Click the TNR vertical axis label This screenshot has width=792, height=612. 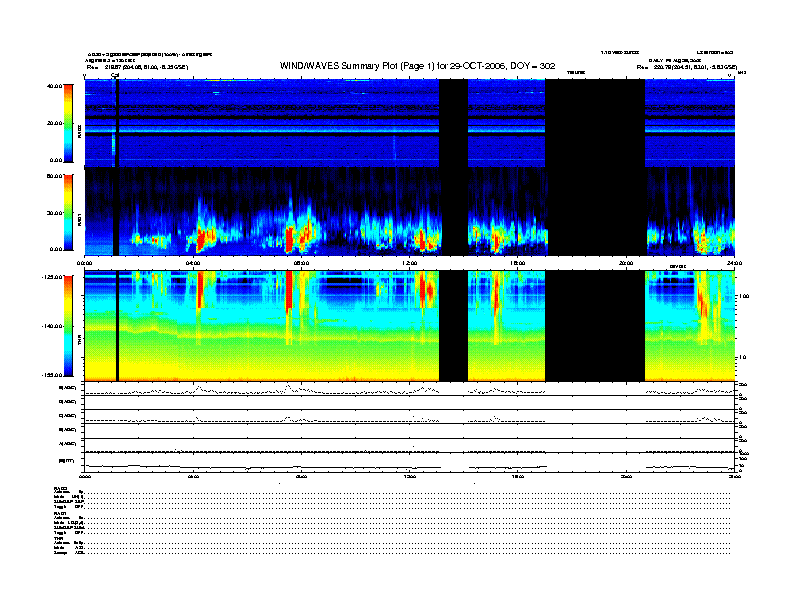79,341
